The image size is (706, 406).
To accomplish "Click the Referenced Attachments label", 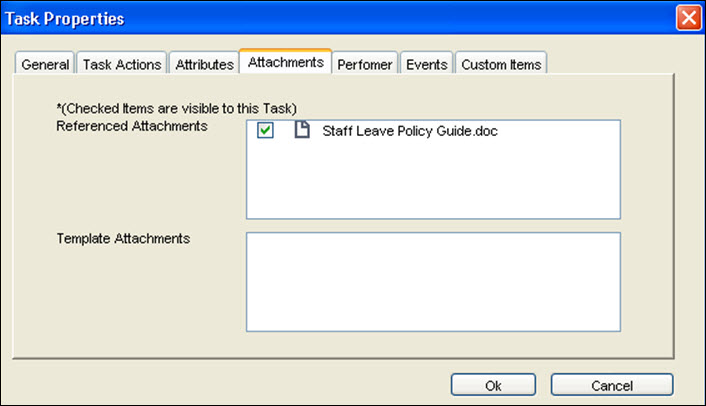I will pyautogui.click(x=131, y=126).
